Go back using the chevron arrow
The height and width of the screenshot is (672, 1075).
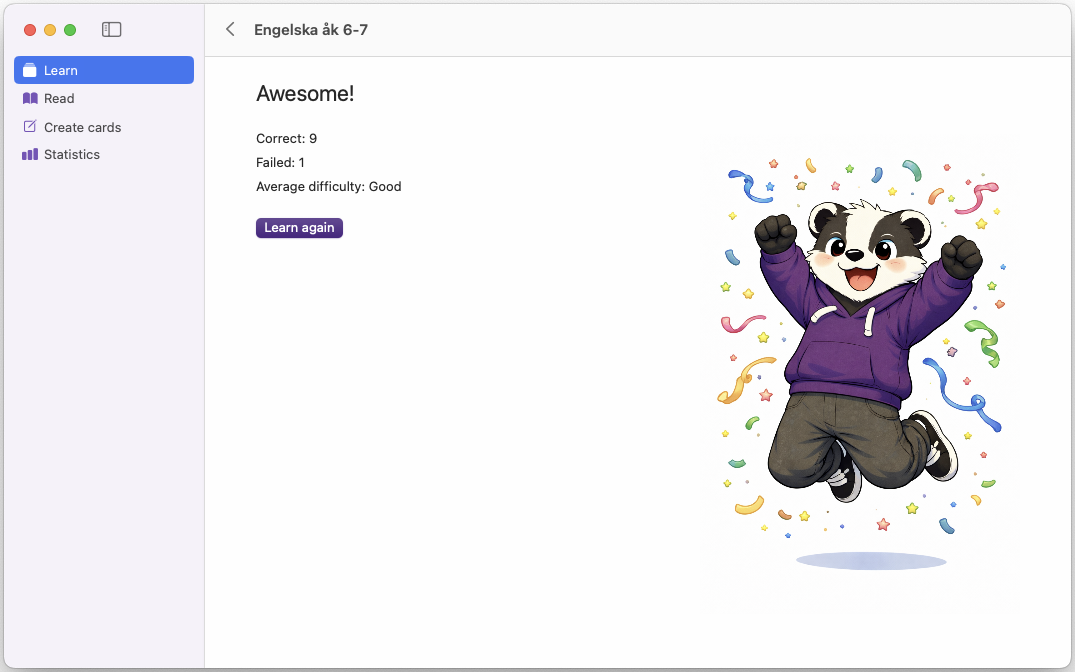(231, 30)
